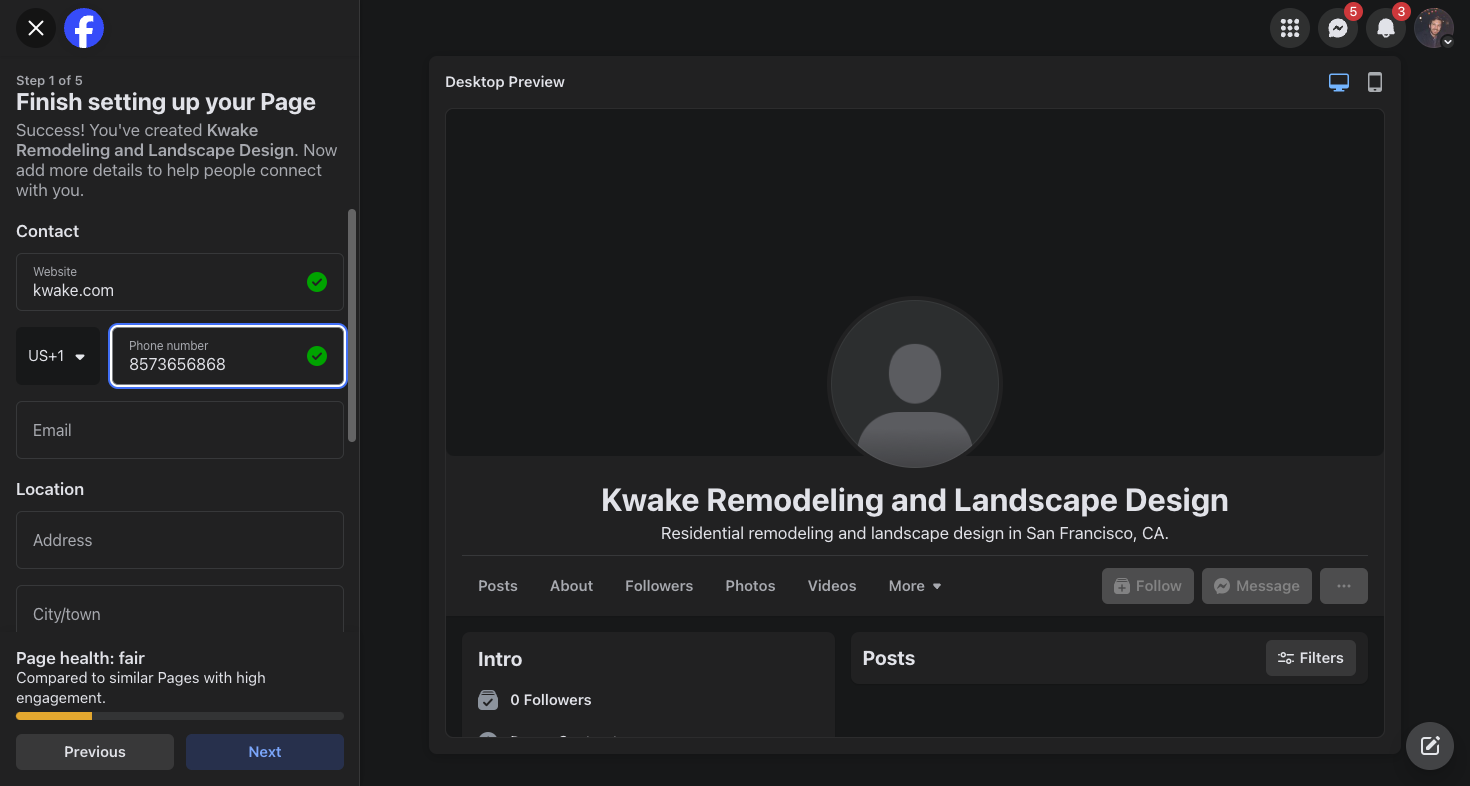Open the Filters button in the Posts section
Image resolution: width=1470 pixels, height=786 pixels.
coord(1311,658)
